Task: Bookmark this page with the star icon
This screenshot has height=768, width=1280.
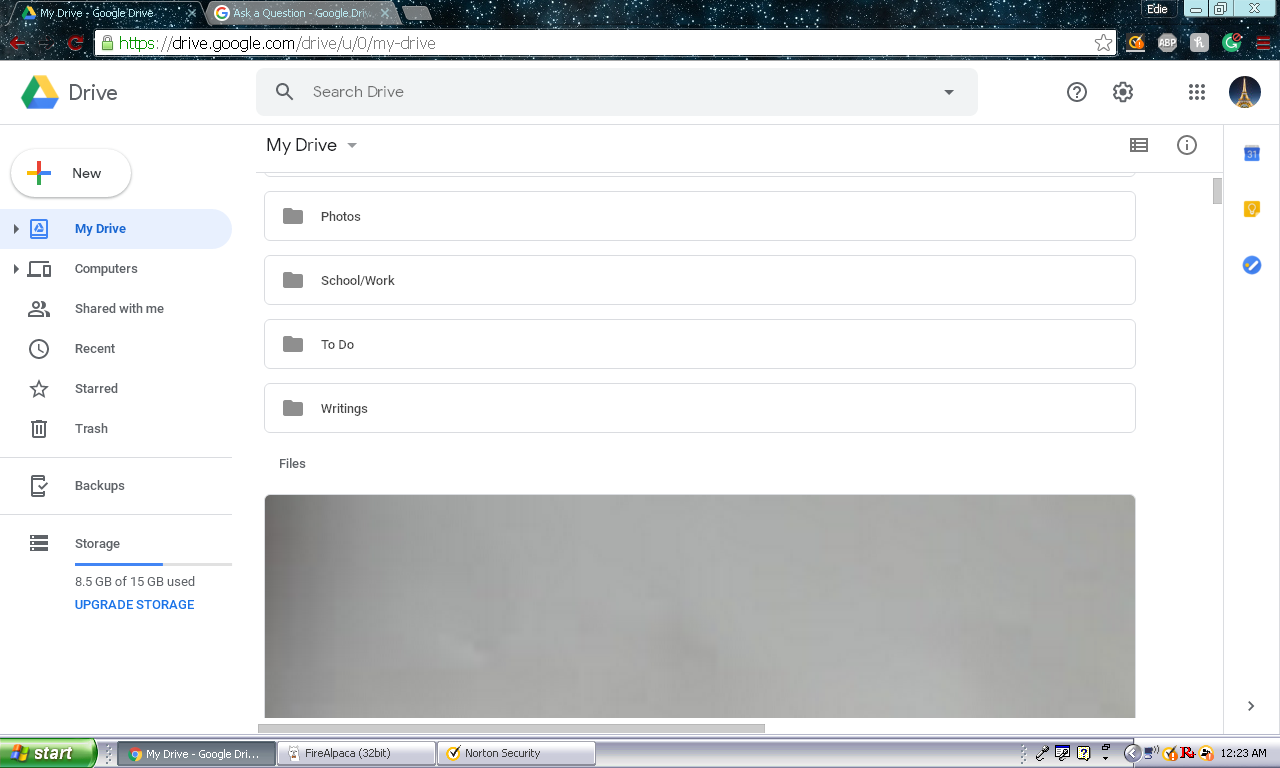Action: pyautogui.click(x=1103, y=43)
